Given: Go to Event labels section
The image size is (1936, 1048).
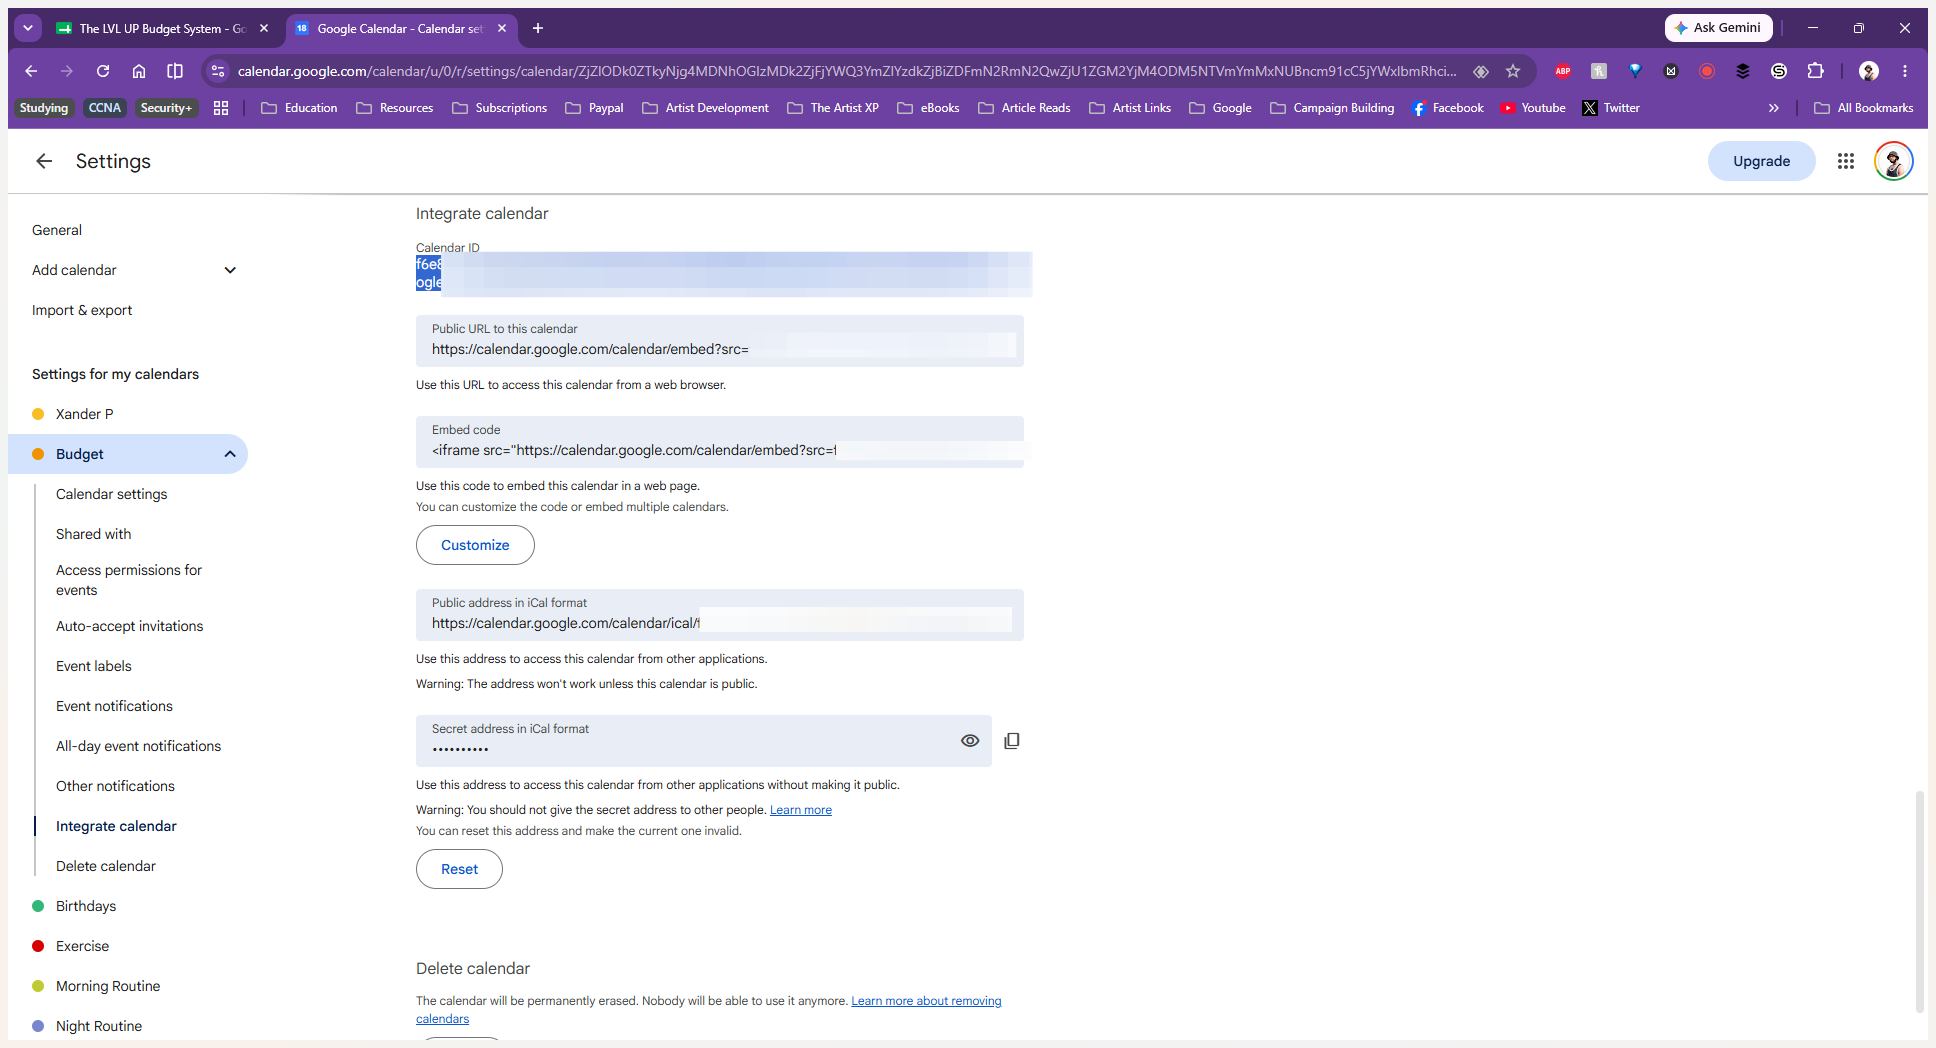Looking at the screenshot, I should click(94, 666).
